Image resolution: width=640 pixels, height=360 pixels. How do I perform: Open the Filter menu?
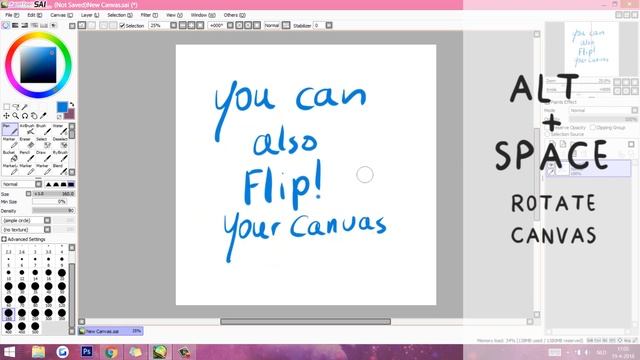[x=149, y=15]
